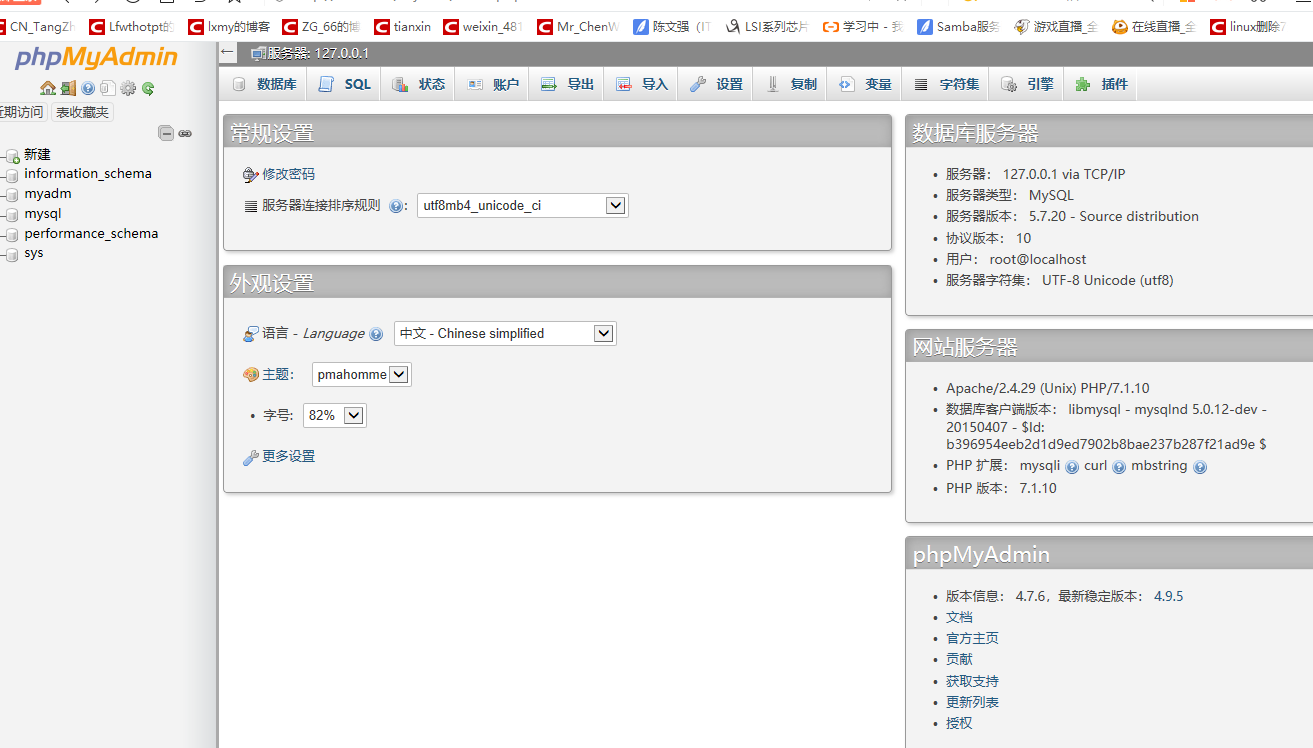Image resolution: width=1313 pixels, height=748 pixels.
Task: Open phpMyAdmin documentation question-mark icon in sidebar
Action: 88,88
